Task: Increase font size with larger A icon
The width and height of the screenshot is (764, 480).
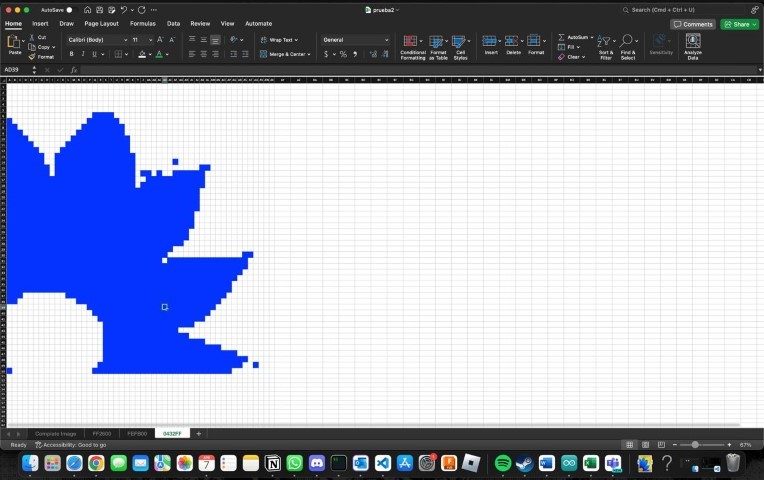Action: 160,39
